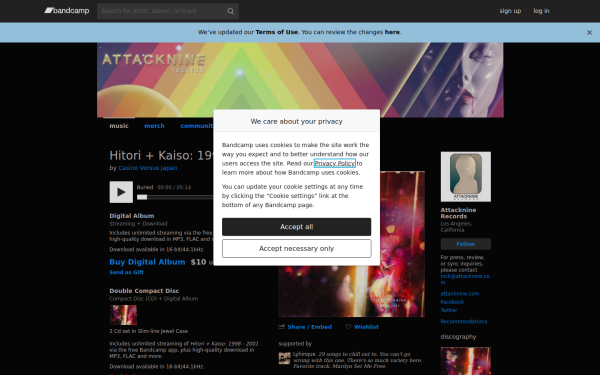Click Send as Gift
This screenshot has height=375, width=600.
[x=126, y=272]
